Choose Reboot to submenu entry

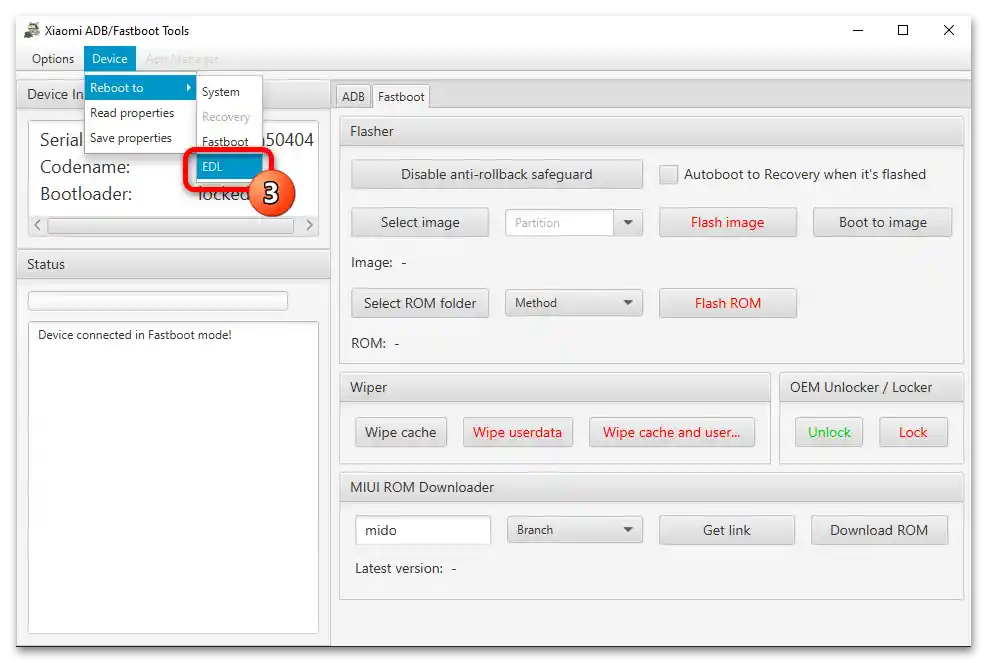pyautogui.click(x=140, y=88)
